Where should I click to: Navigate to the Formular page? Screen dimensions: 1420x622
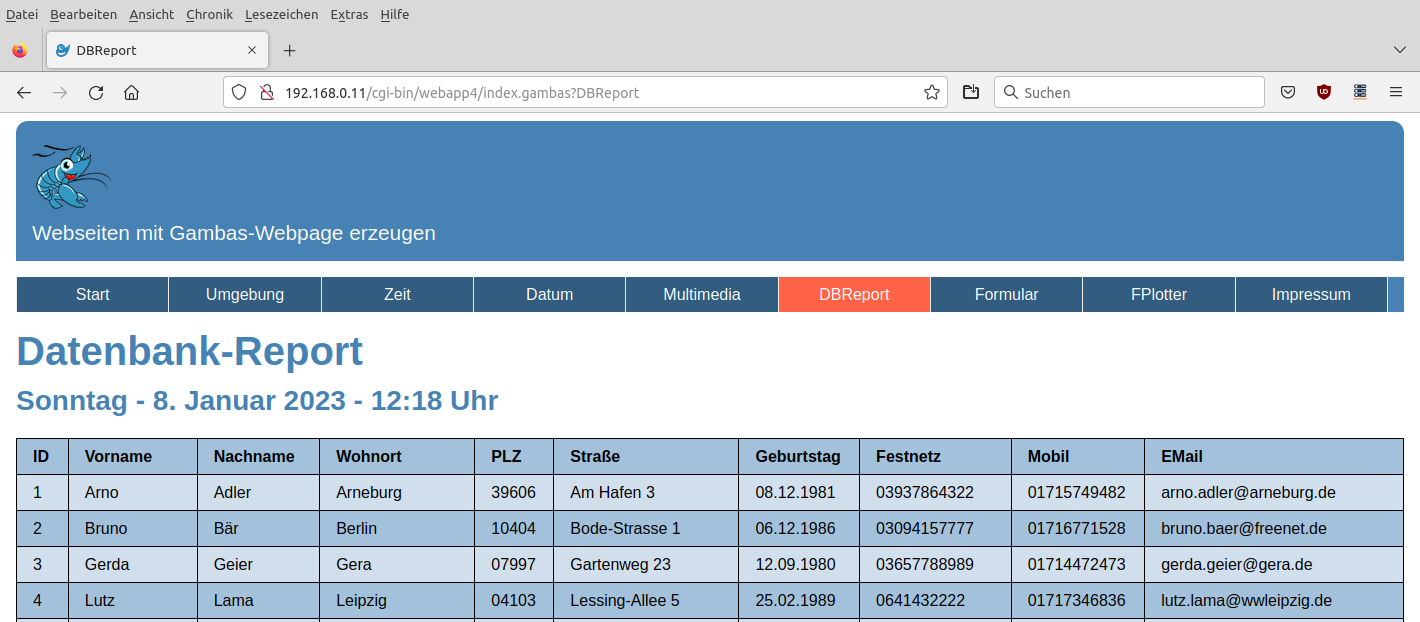(1006, 295)
